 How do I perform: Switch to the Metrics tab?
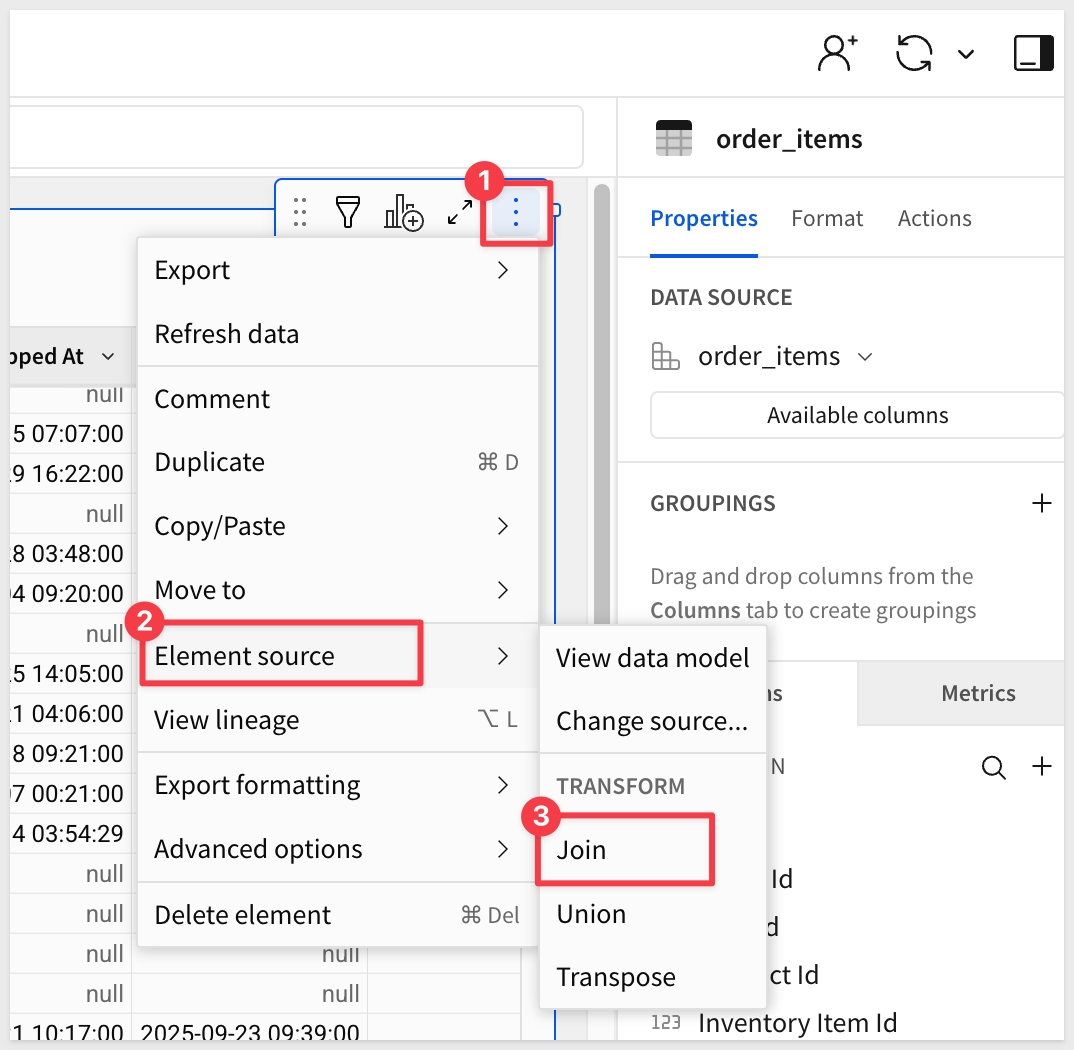[978, 693]
